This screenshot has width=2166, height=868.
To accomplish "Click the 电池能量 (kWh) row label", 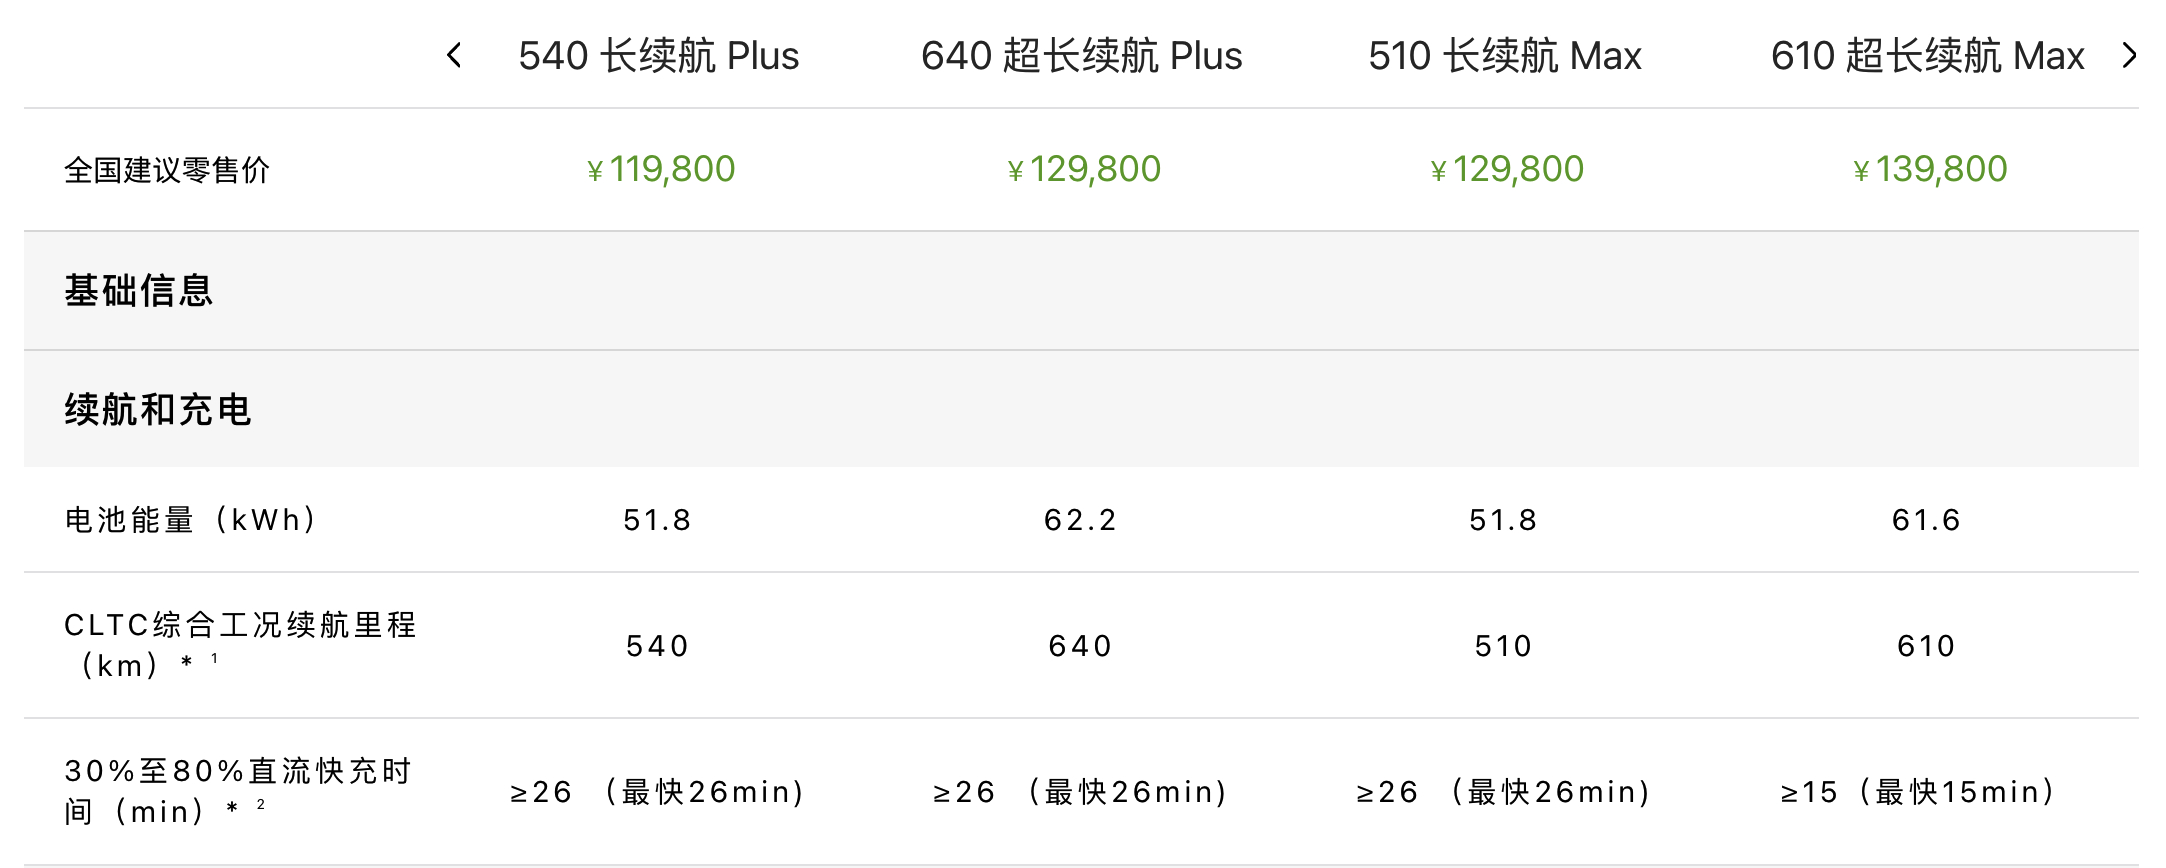I will pos(190,520).
